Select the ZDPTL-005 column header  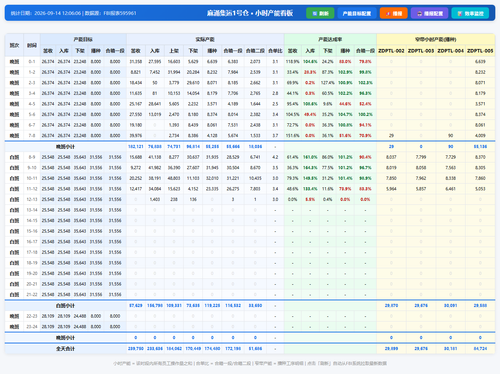[480, 51]
